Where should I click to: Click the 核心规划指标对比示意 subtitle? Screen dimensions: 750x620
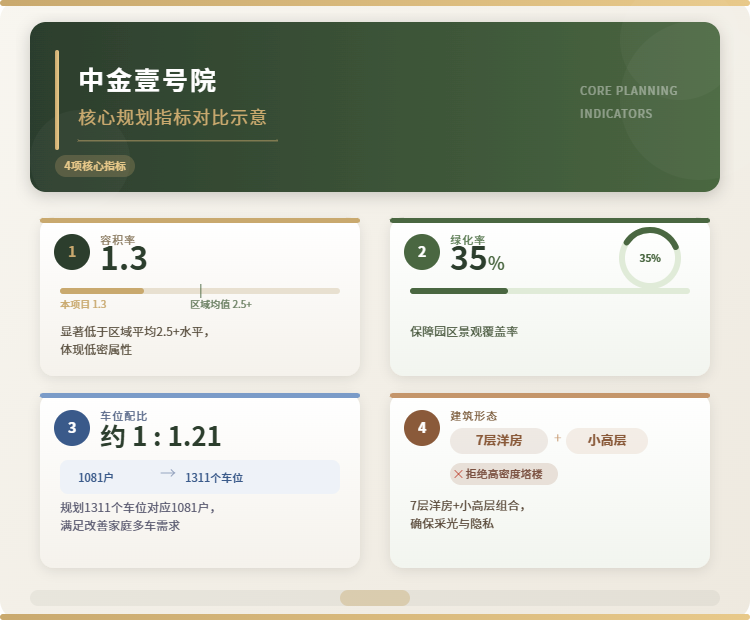pos(172,117)
